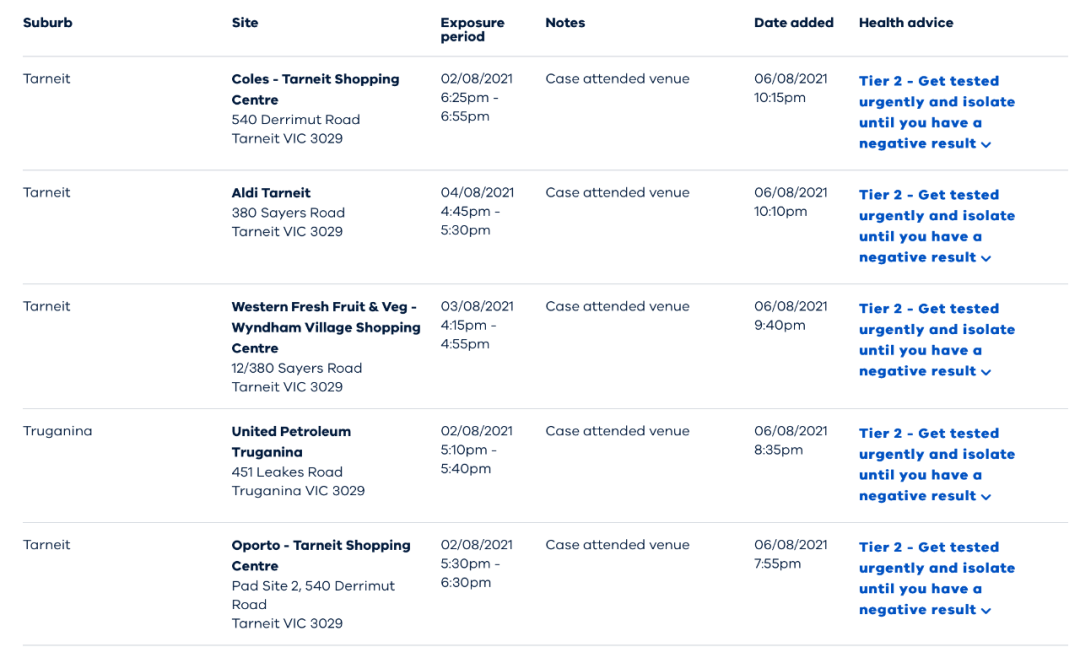Click the Notes column header
The width and height of the screenshot is (1080, 647).
click(x=565, y=23)
